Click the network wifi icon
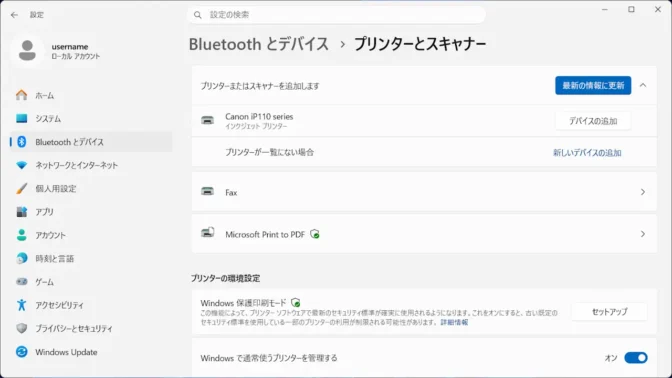Image resolution: width=672 pixels, height=378 pixels. click(21, 165)
